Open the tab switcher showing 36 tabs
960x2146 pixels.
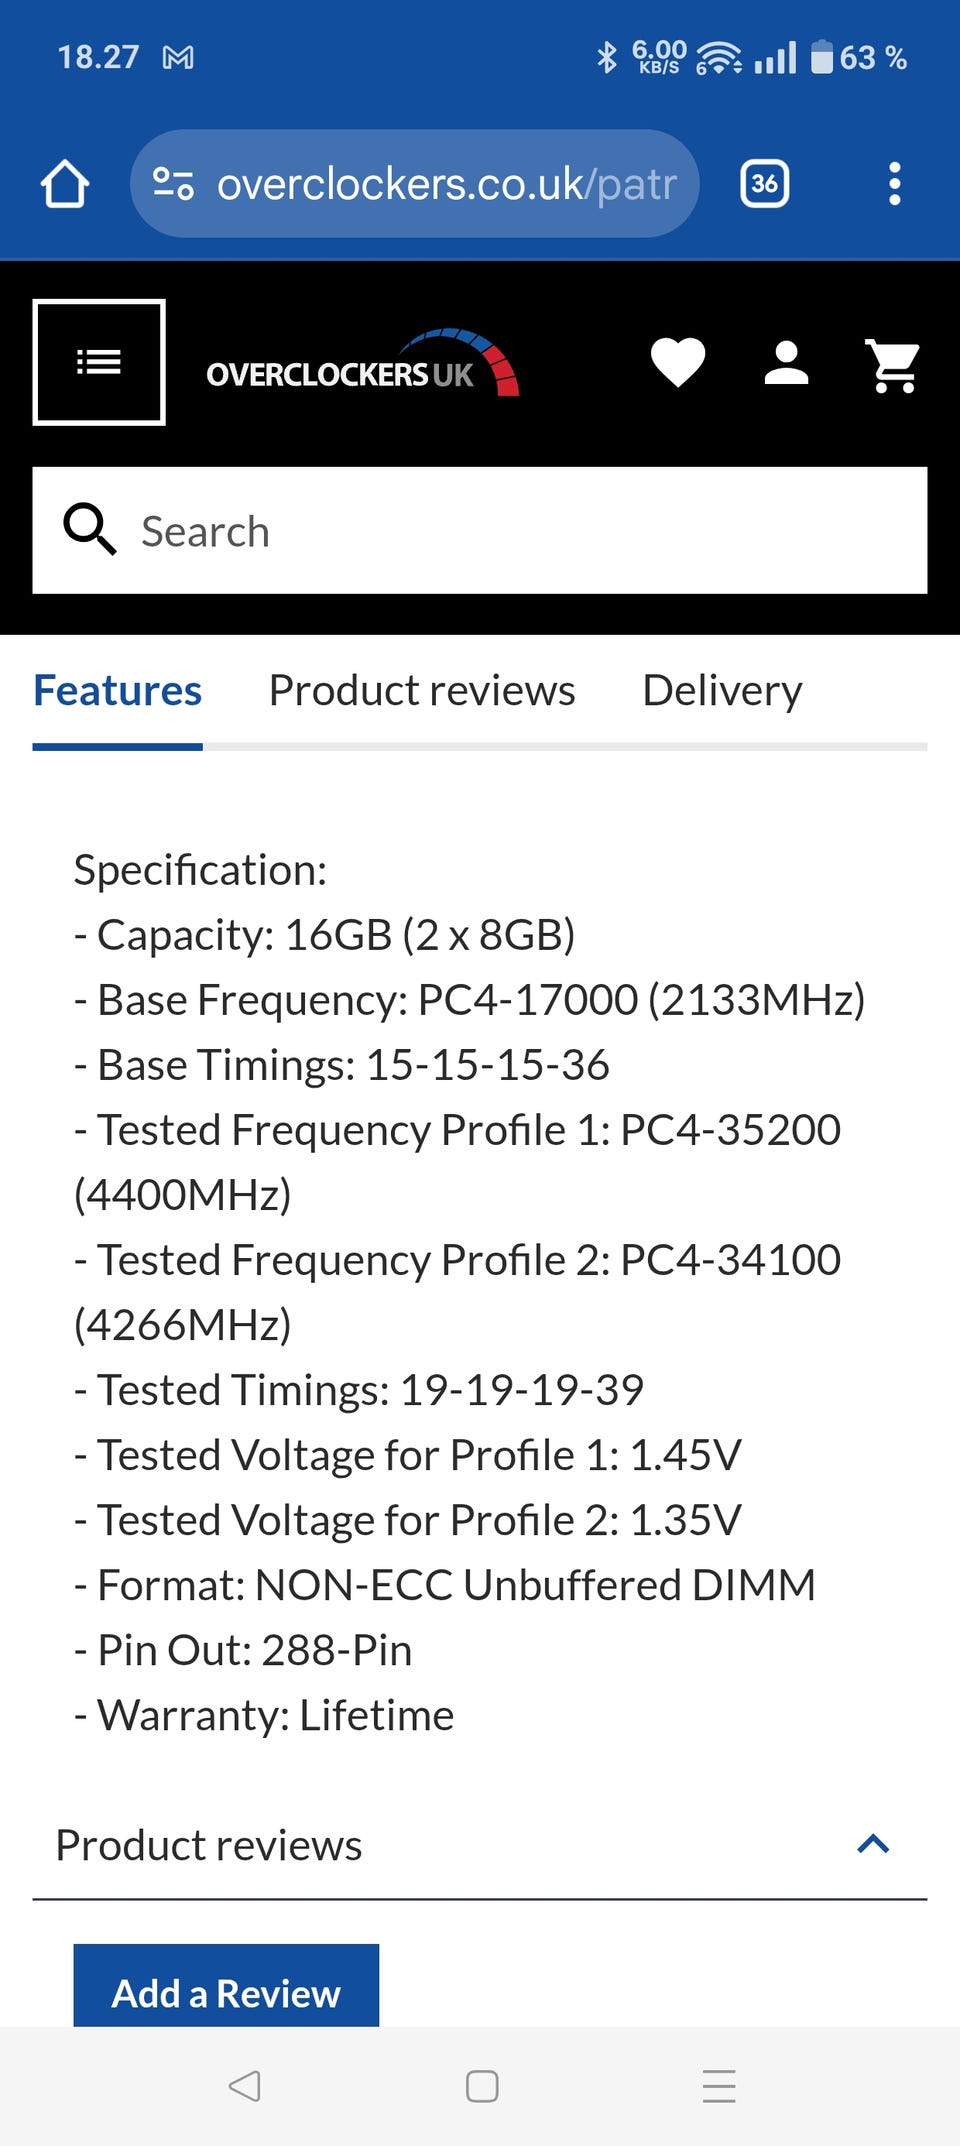point(764,184)
